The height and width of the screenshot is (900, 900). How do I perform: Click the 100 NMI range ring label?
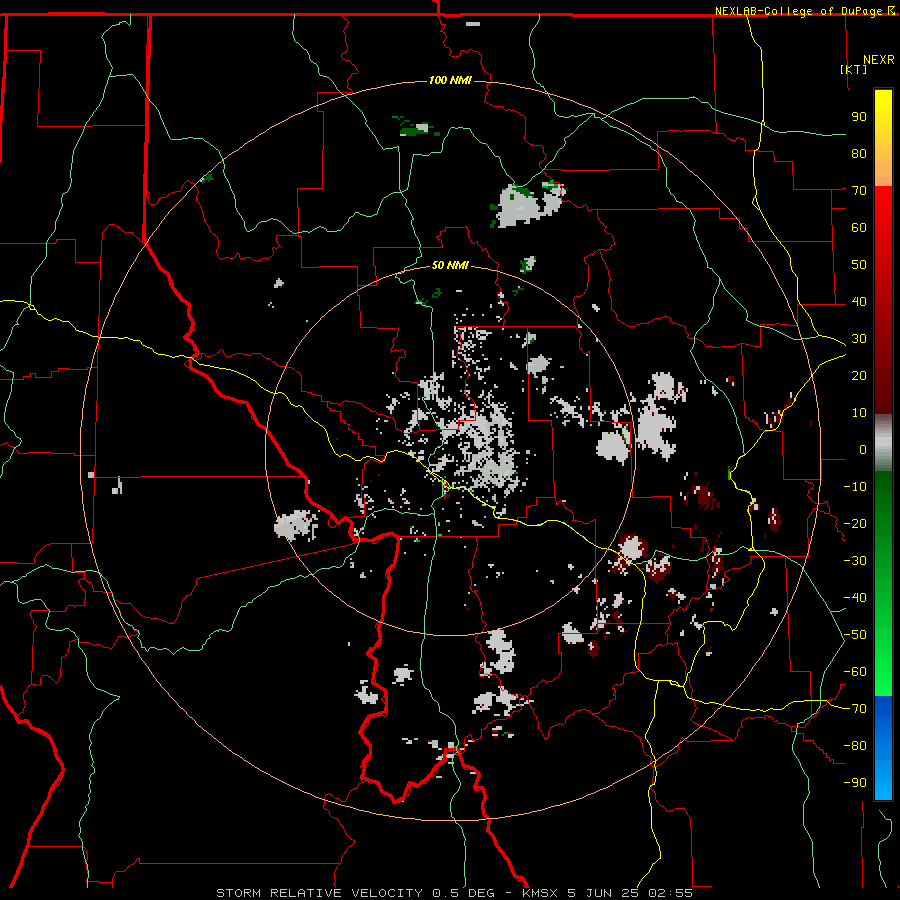(450, 80)
